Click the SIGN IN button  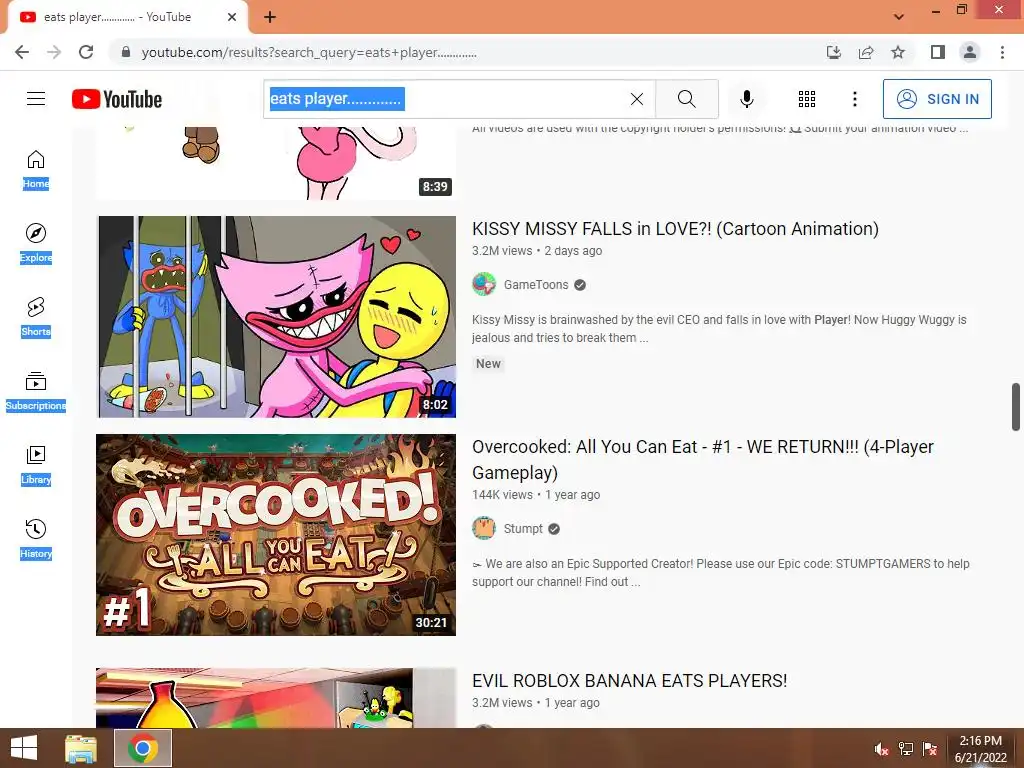937,99
